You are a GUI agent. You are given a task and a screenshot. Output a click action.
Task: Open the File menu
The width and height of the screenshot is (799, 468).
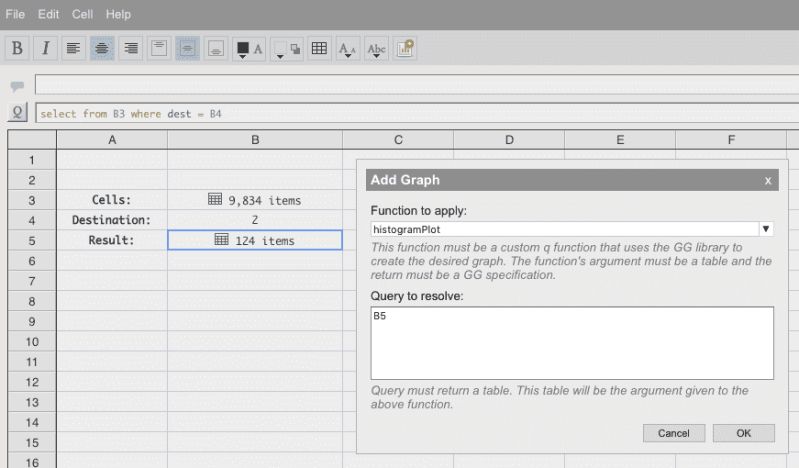pos(15,14)
